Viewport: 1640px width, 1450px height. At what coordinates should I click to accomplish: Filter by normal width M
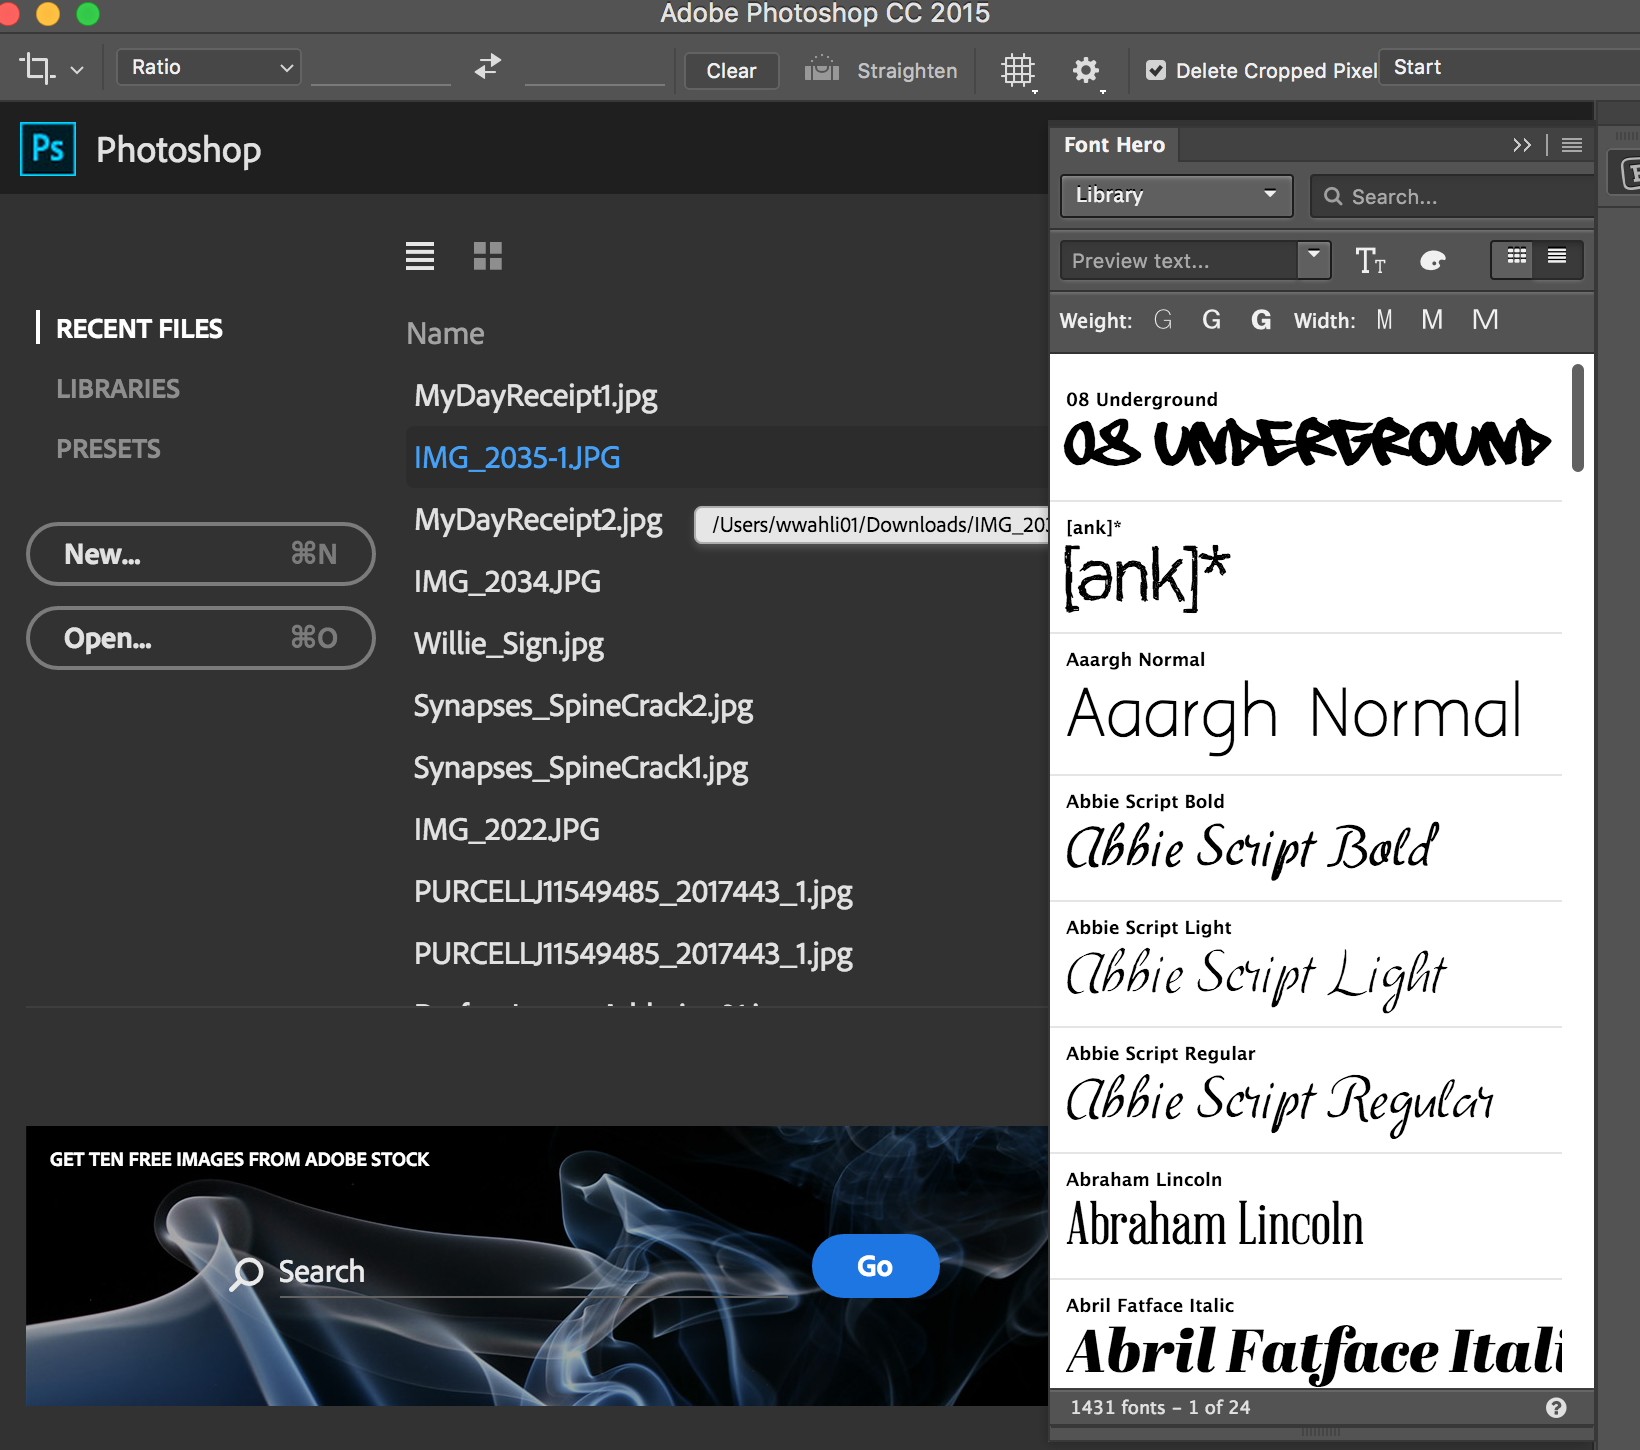pos(1432,320)
